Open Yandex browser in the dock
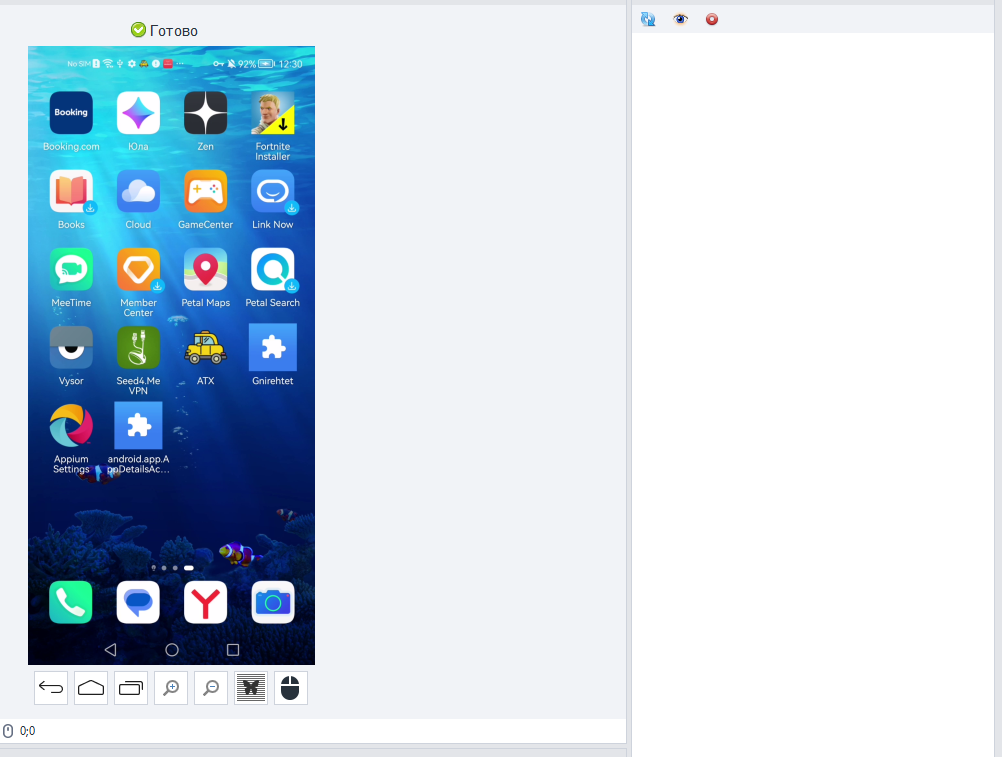Viewport: 1002px width, 757px height. tap(205, 602)
